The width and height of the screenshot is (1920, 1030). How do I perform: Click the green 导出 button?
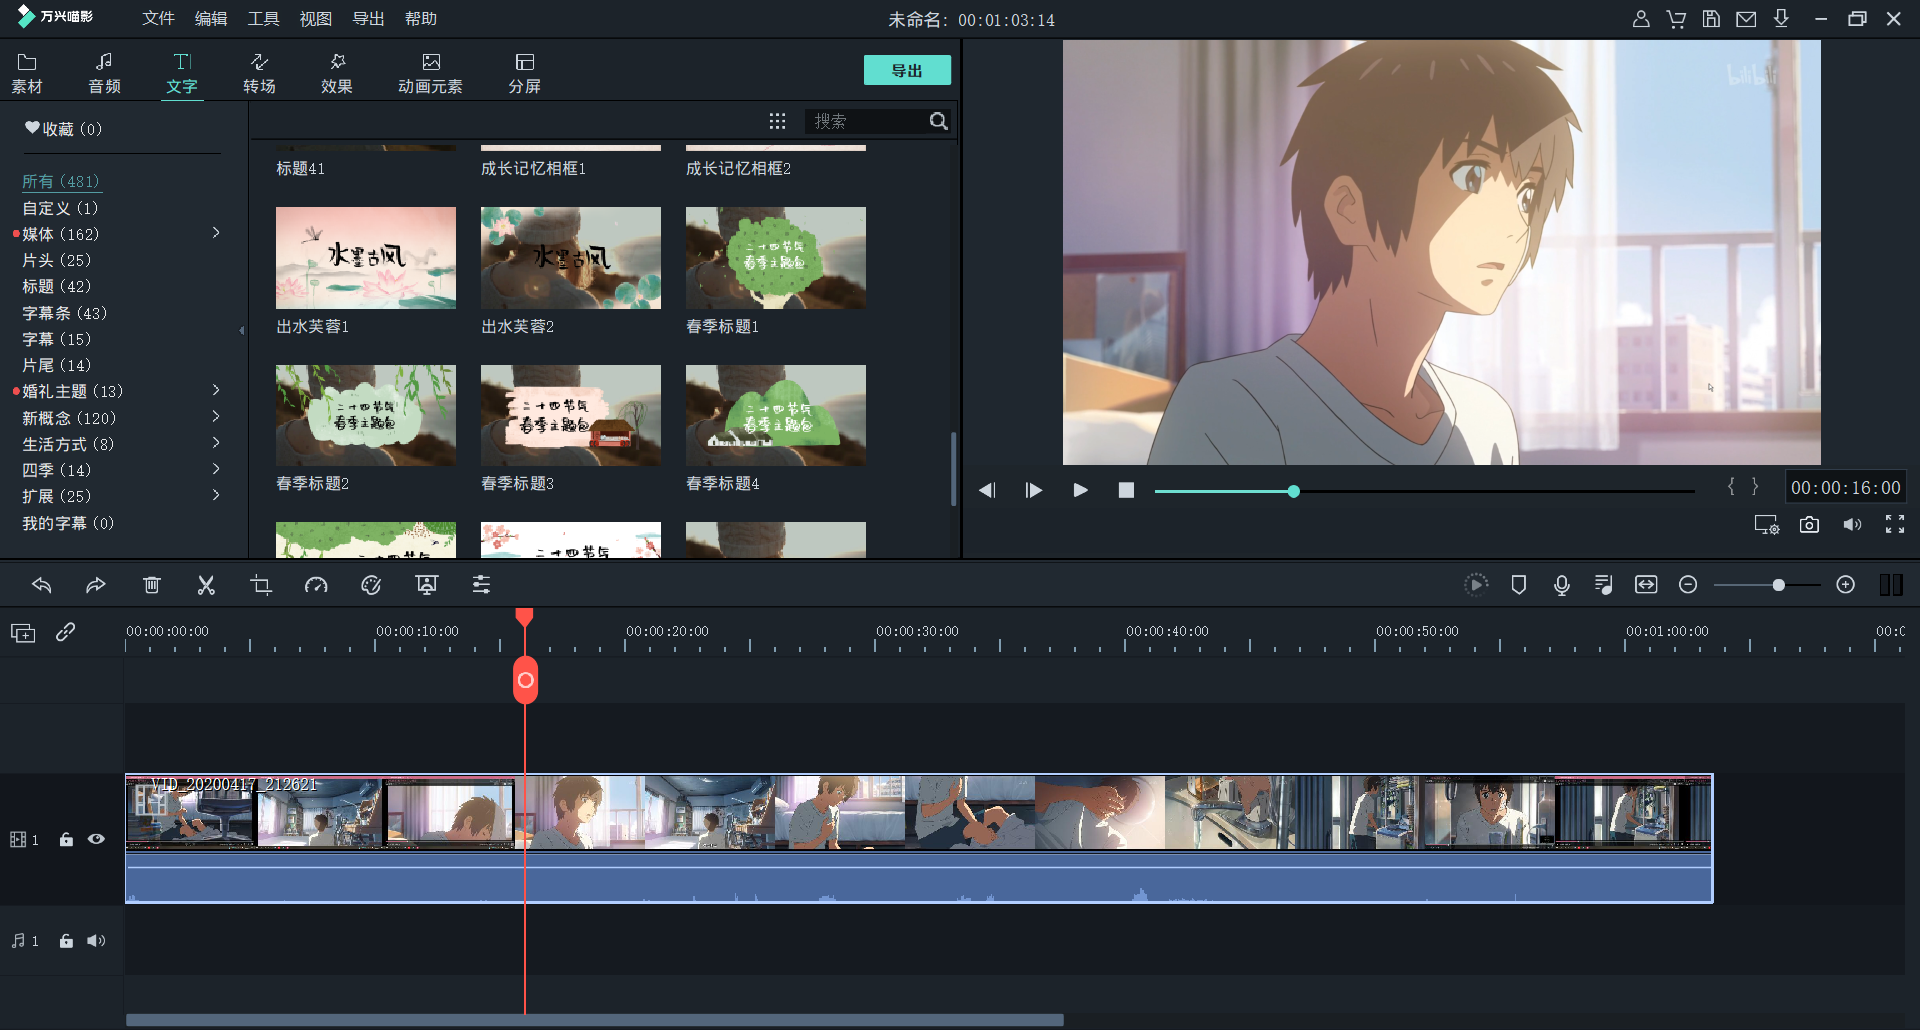[906, 71]
